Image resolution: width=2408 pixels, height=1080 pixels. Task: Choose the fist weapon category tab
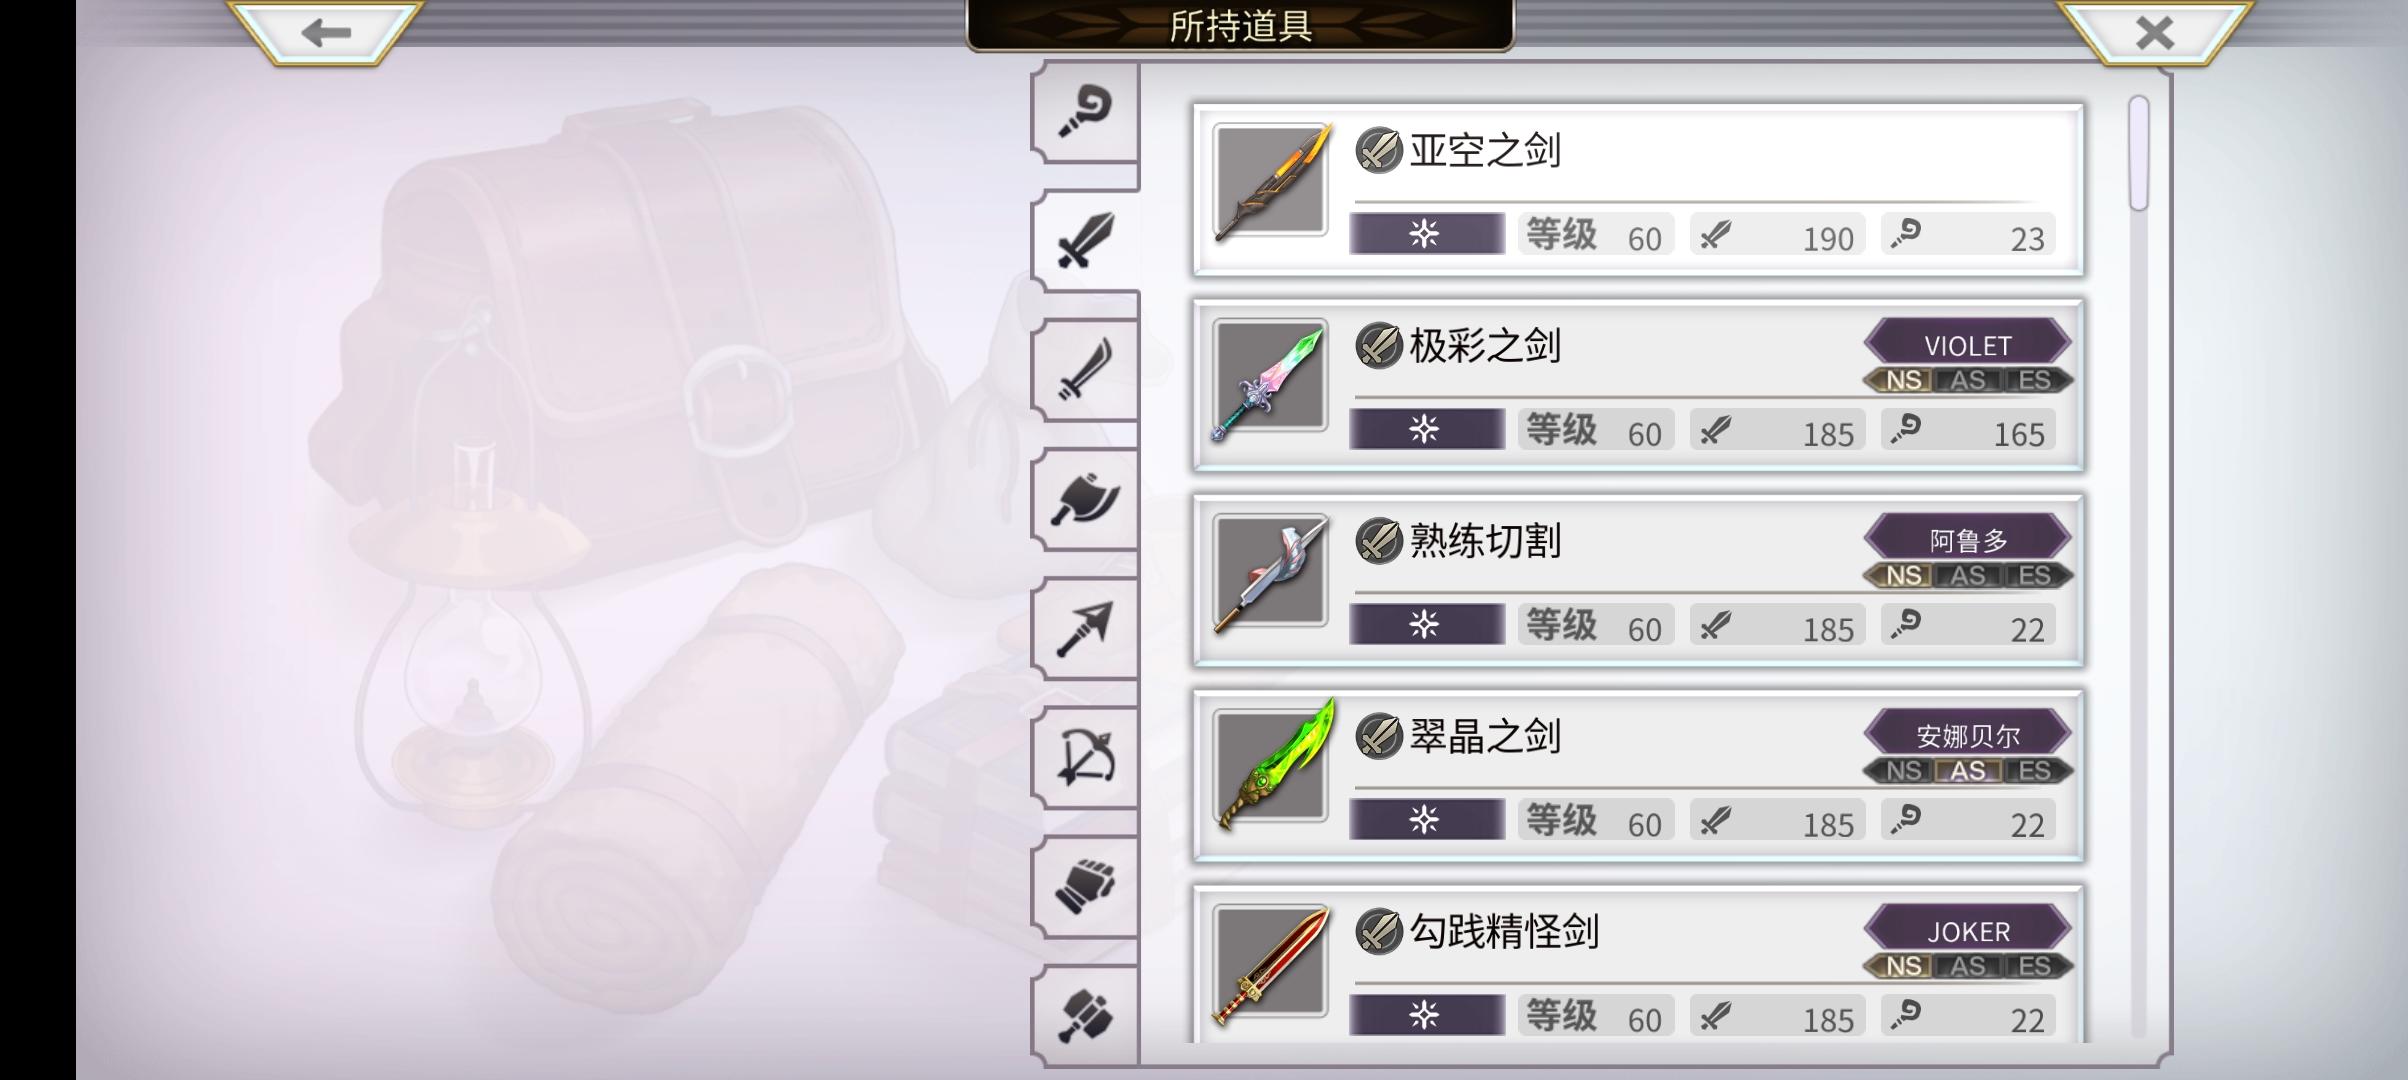(1086, 886)
